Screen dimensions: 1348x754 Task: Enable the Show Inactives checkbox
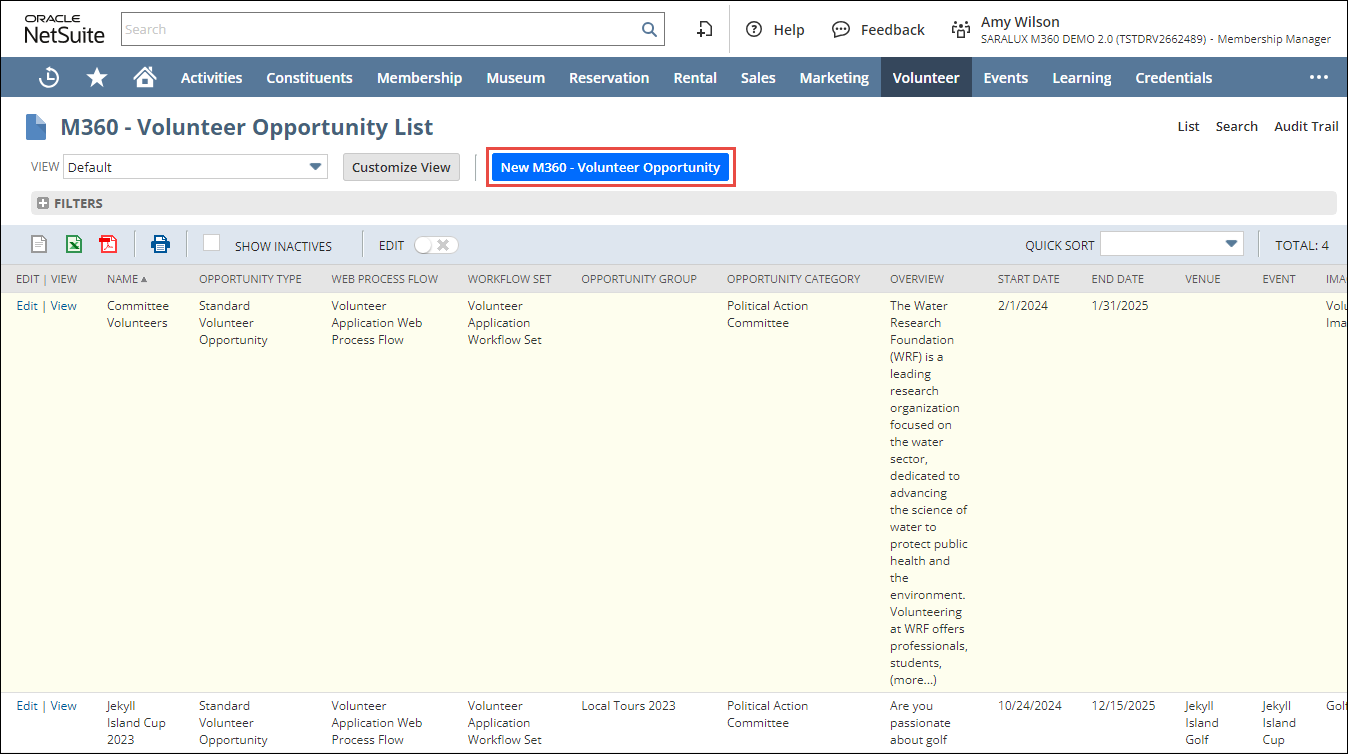pyautogui.click(x=211, y=243)
